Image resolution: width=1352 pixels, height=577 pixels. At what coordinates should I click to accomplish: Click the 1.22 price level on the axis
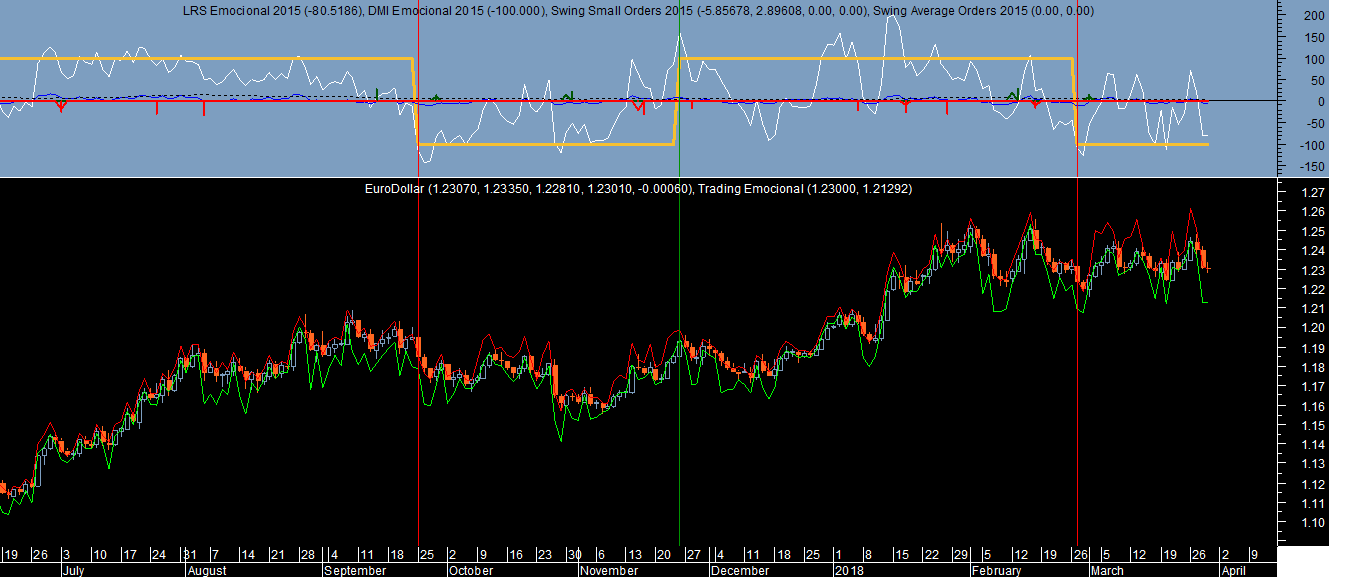point(1313,290)
